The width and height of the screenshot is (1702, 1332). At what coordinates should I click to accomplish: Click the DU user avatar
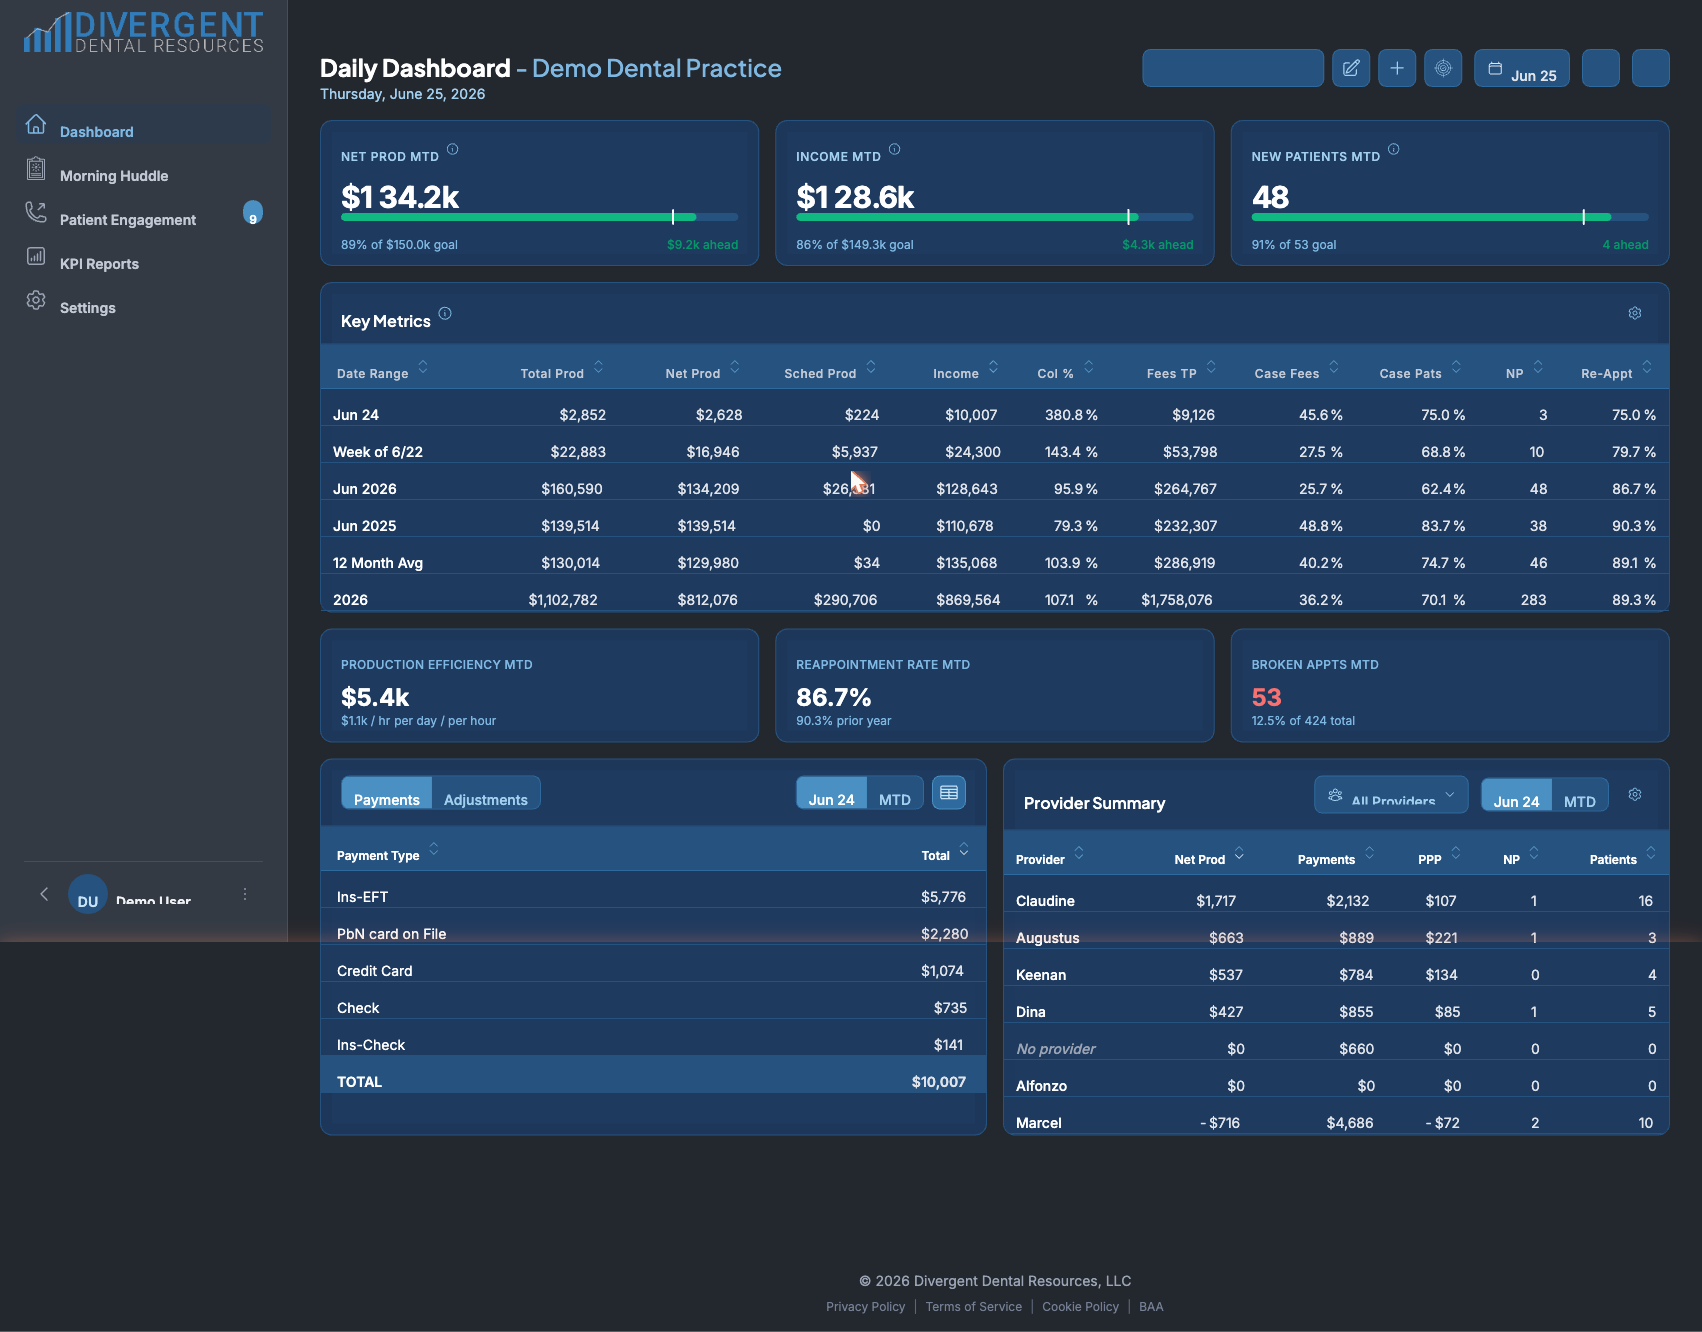tap(88, 894)
